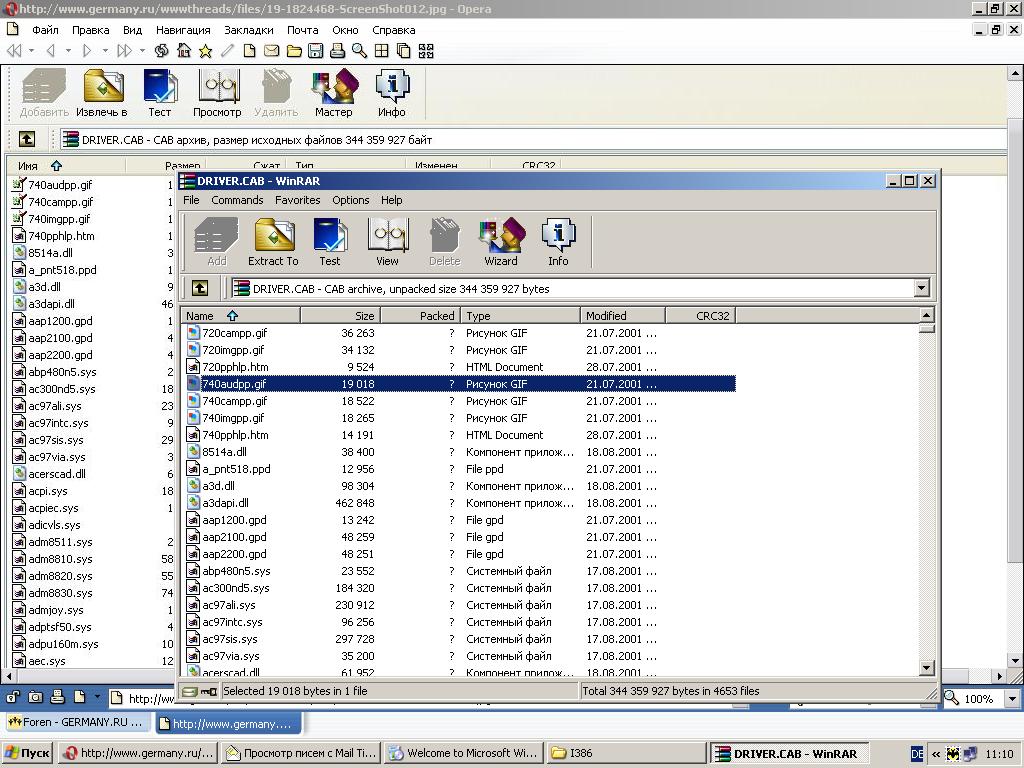
Task: Click the Тест icon in background window
Action: click(160, 93)
